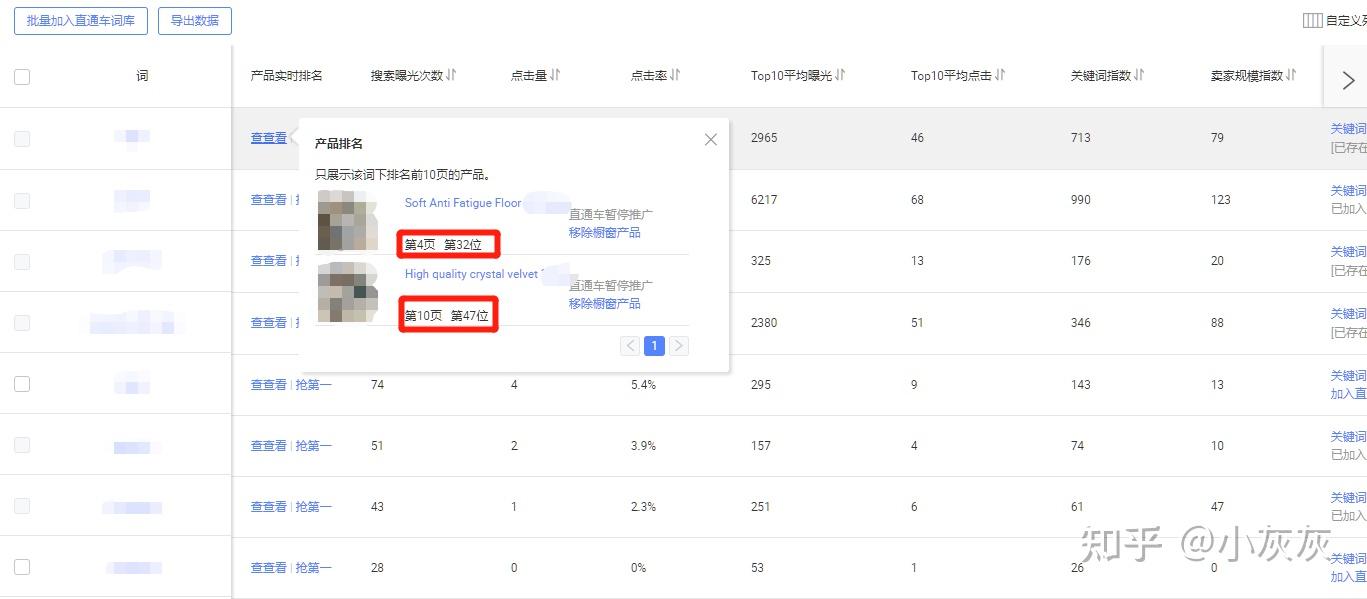Go to previous page in popup pagination
1367x599 pixels.
(x=630, y=346)
